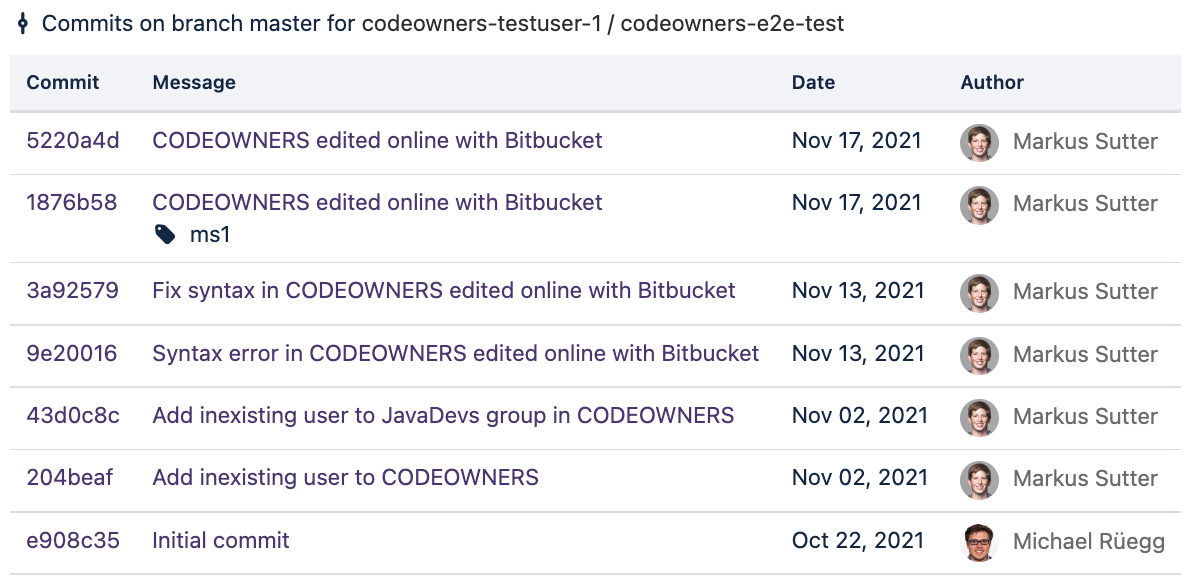Click the Author column header
Screen dimensions: 1192x586
(992, 82)
